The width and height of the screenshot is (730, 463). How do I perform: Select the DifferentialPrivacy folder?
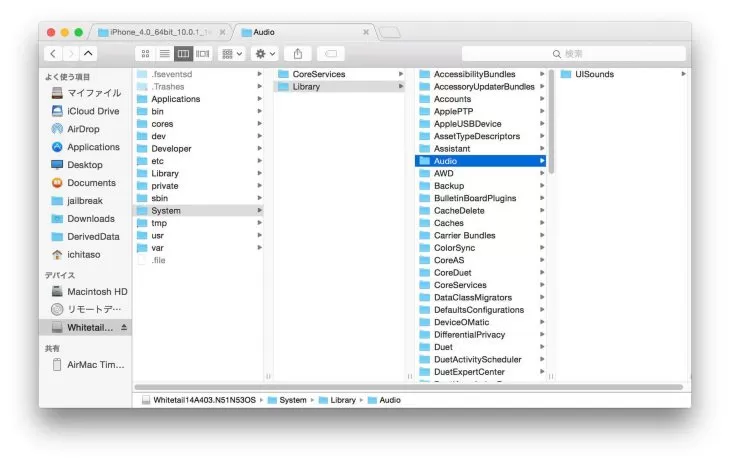[x=481, y=335]
